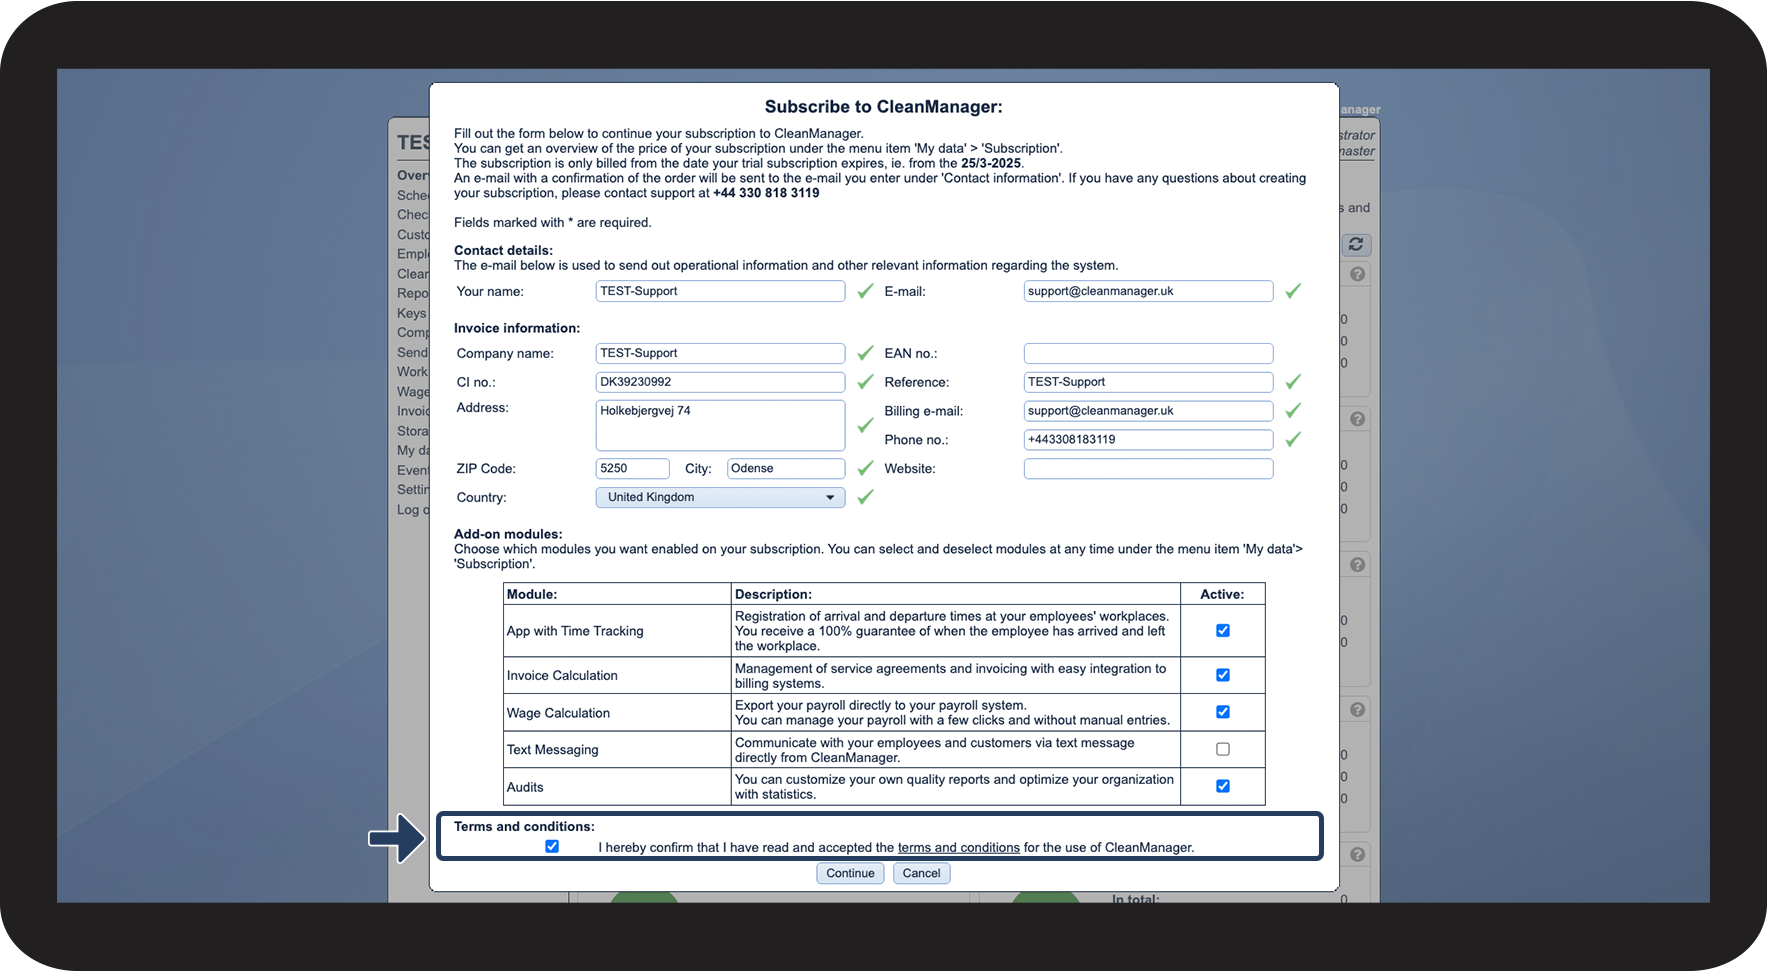Click the empty EAN no. field
1767x971 pixels.
point(1148,353)
